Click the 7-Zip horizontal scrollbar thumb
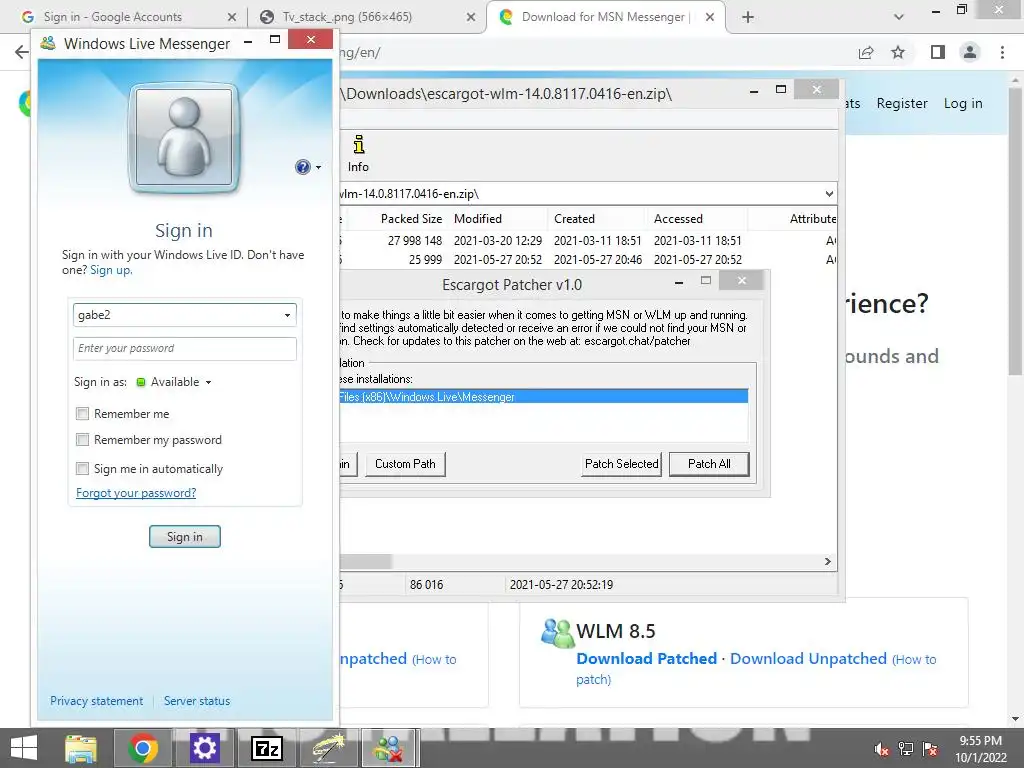 (366, 562)
